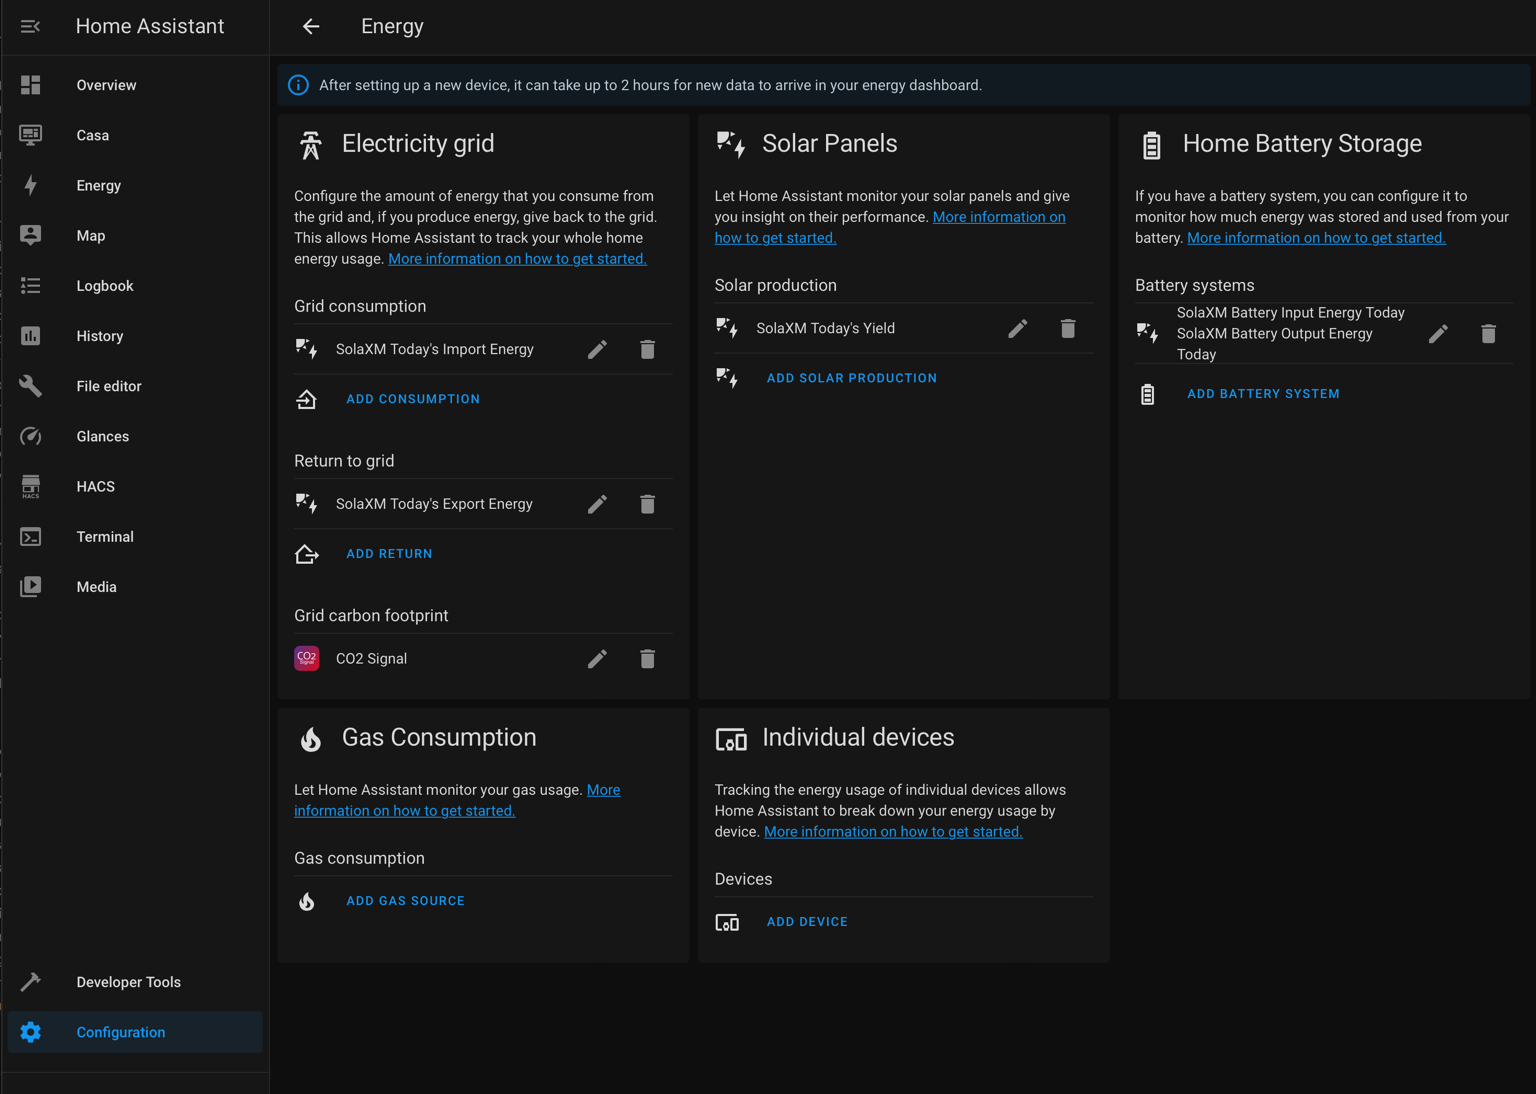Image resolution: width=1536 pixels, height=1094 pixels.
Task: Delete the SolaXM battery system entry
Action: click(1488, 334)
